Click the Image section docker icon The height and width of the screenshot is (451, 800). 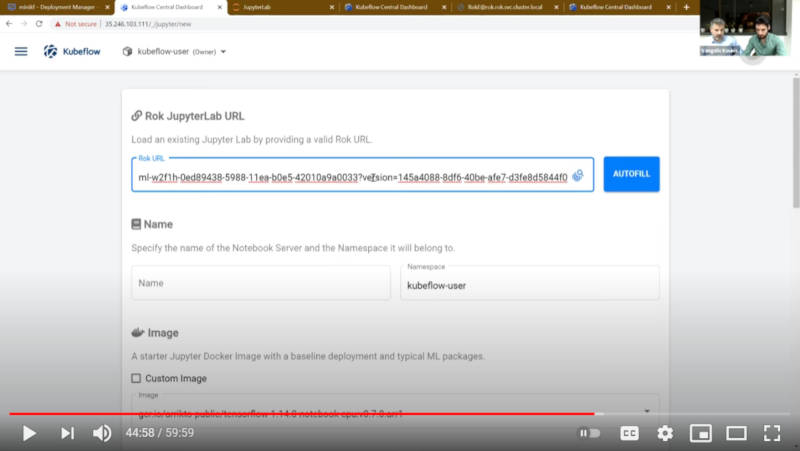138,333
